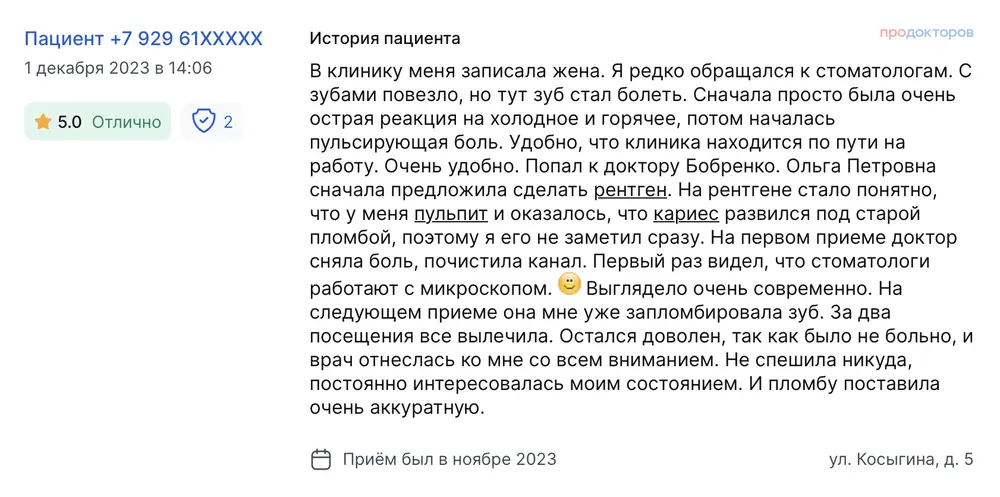Click the review date '1 декабря 2023 в 14:06'

(x=118, y=69)
